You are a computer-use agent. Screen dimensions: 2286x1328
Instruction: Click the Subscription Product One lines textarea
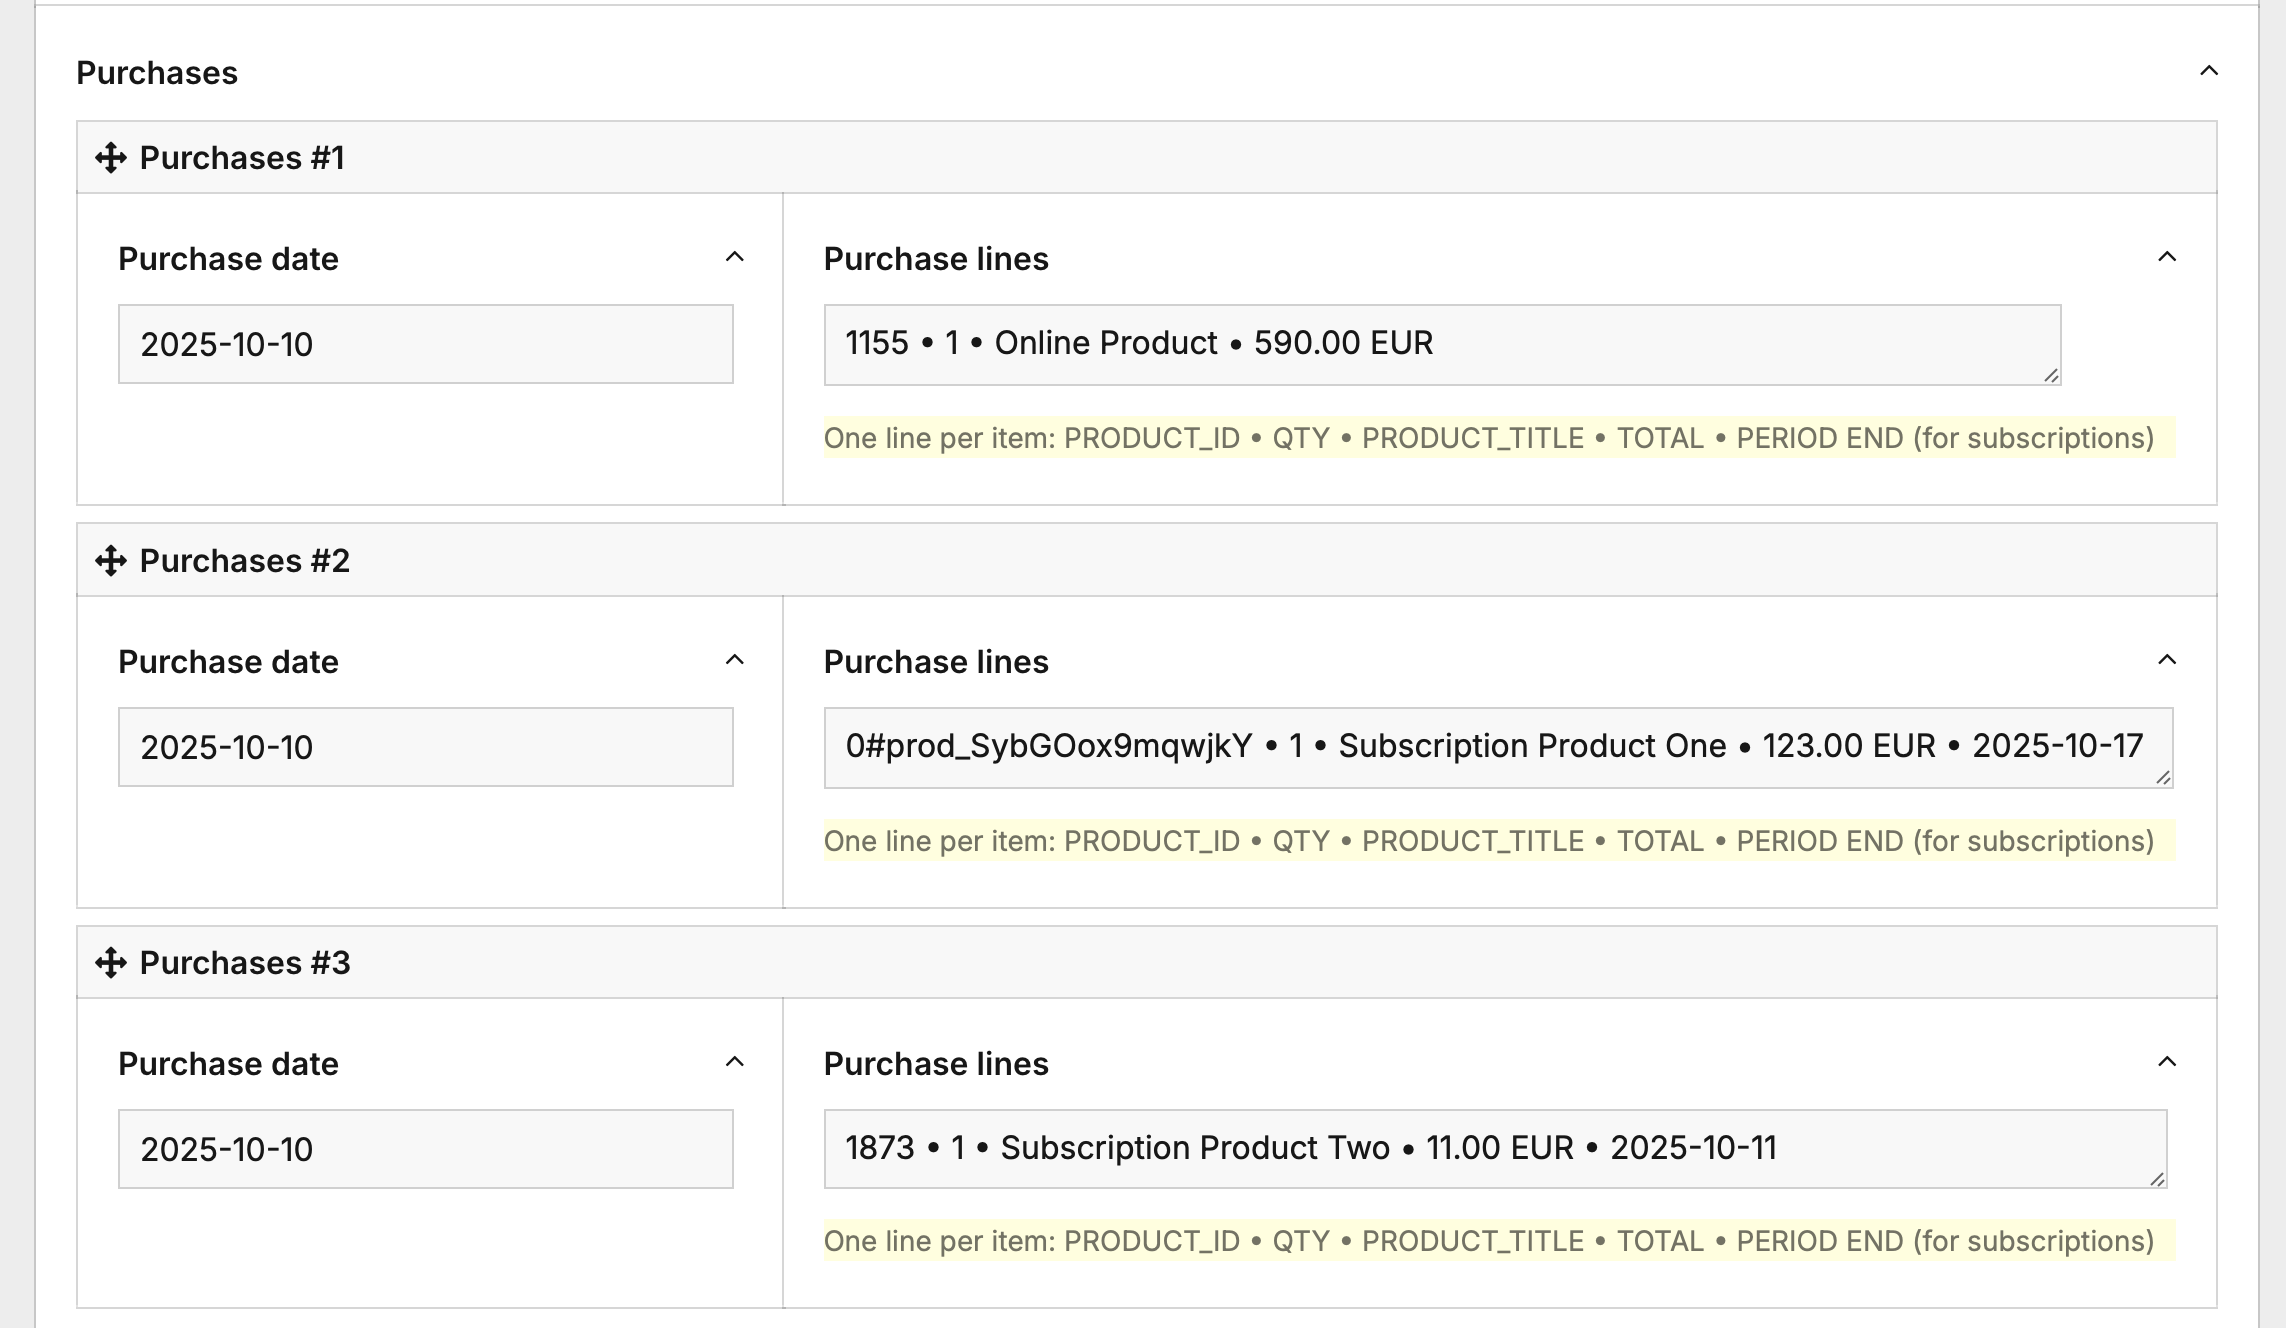[1497, 747]
